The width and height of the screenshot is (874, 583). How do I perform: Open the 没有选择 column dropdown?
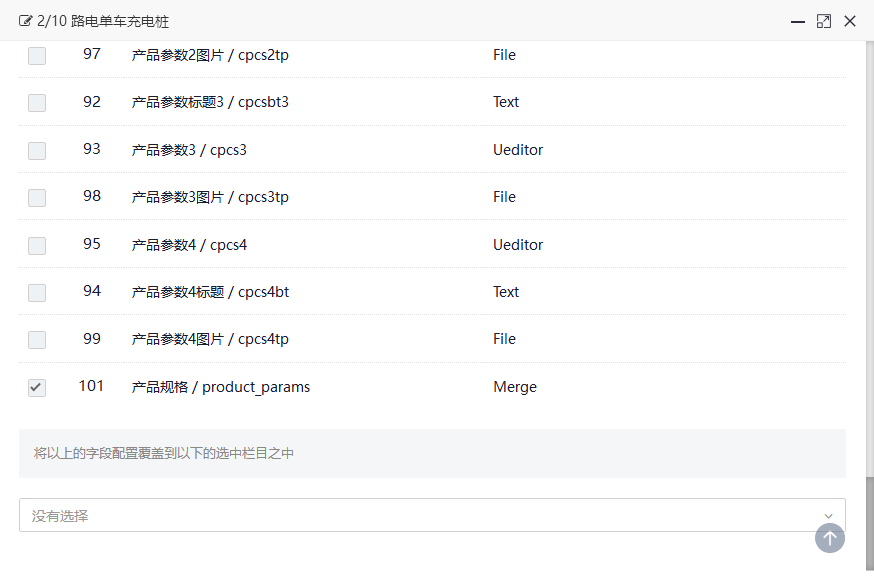420,515
